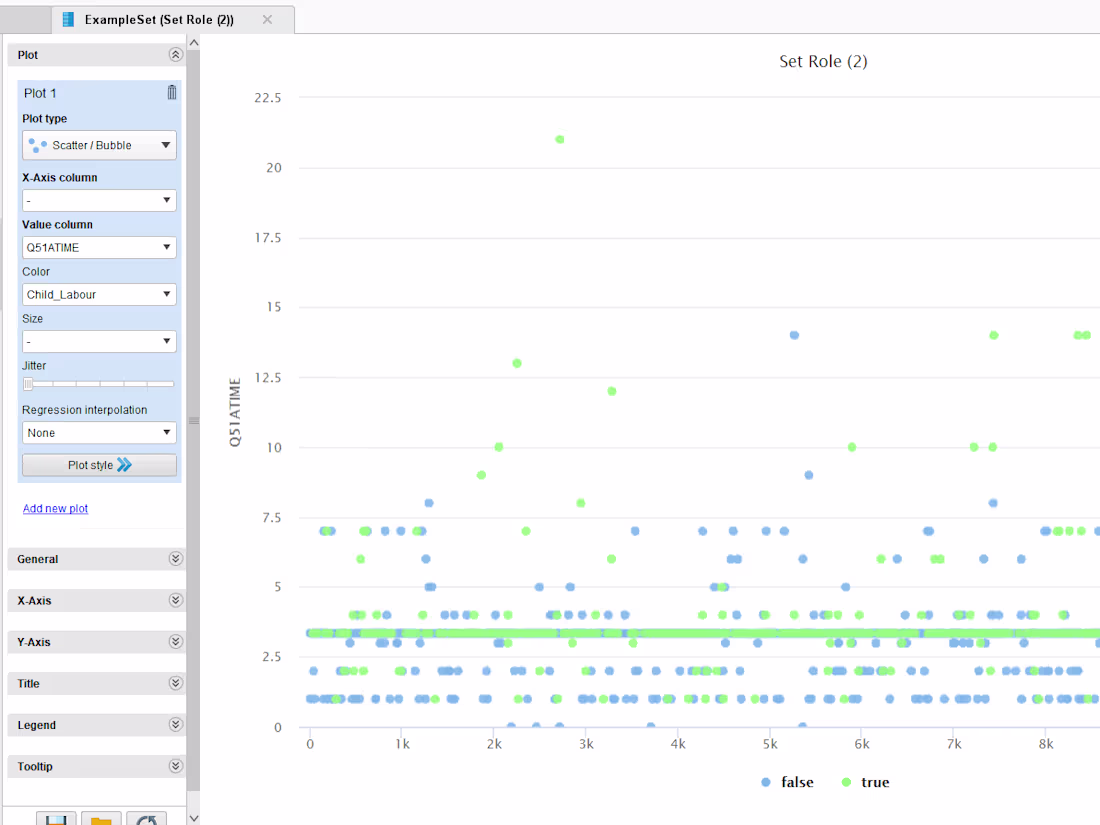
Task: Click the Jitter slider handle
Action: (x=28, y=384)
